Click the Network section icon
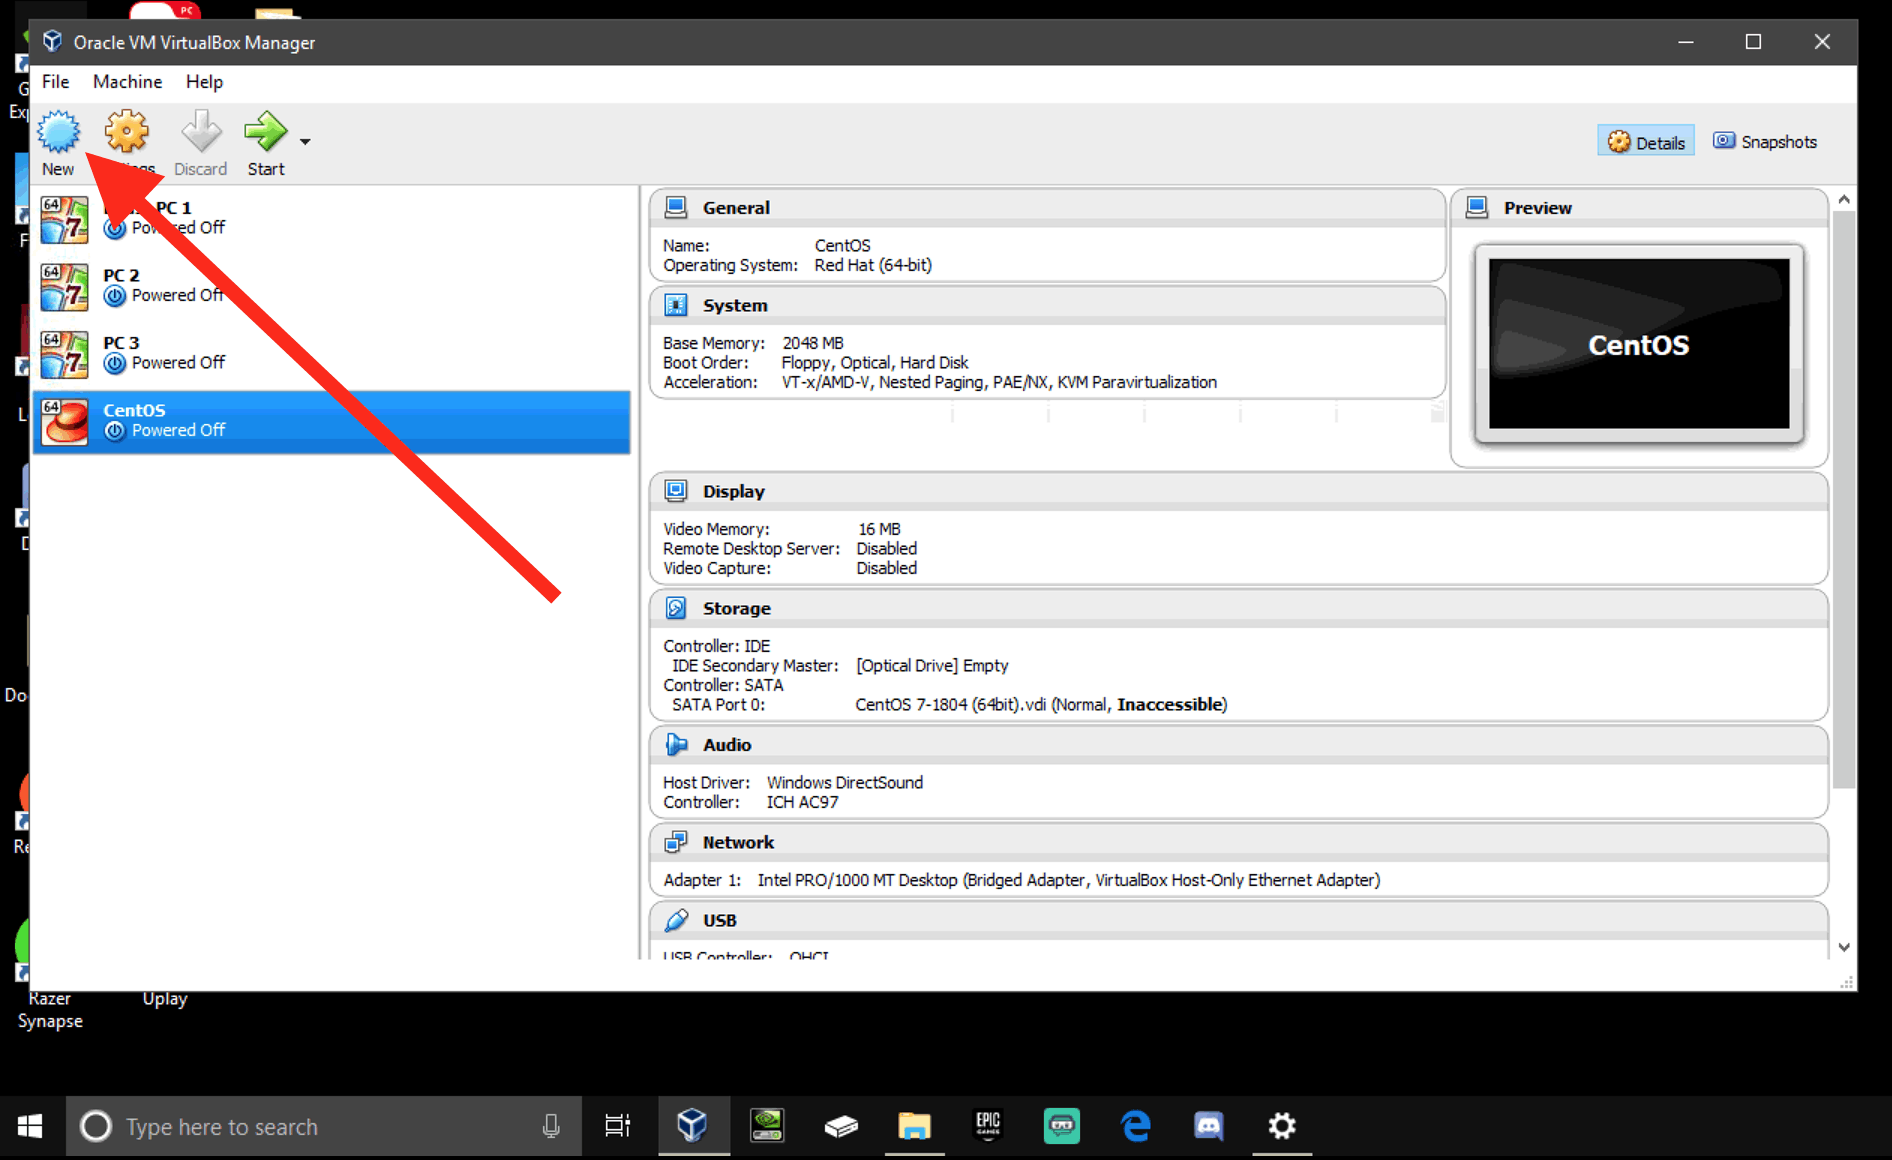This screenshot has height=1160, width=1892. point(676,842)
